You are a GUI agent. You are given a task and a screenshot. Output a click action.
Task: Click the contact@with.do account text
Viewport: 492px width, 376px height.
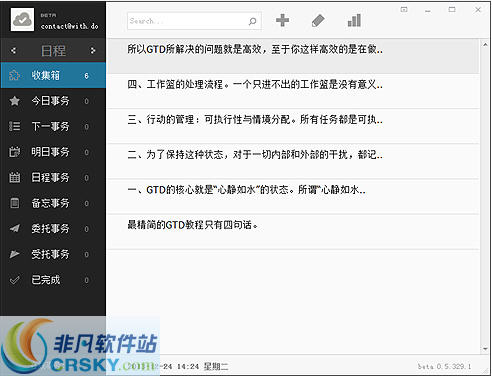pos(70,26)
